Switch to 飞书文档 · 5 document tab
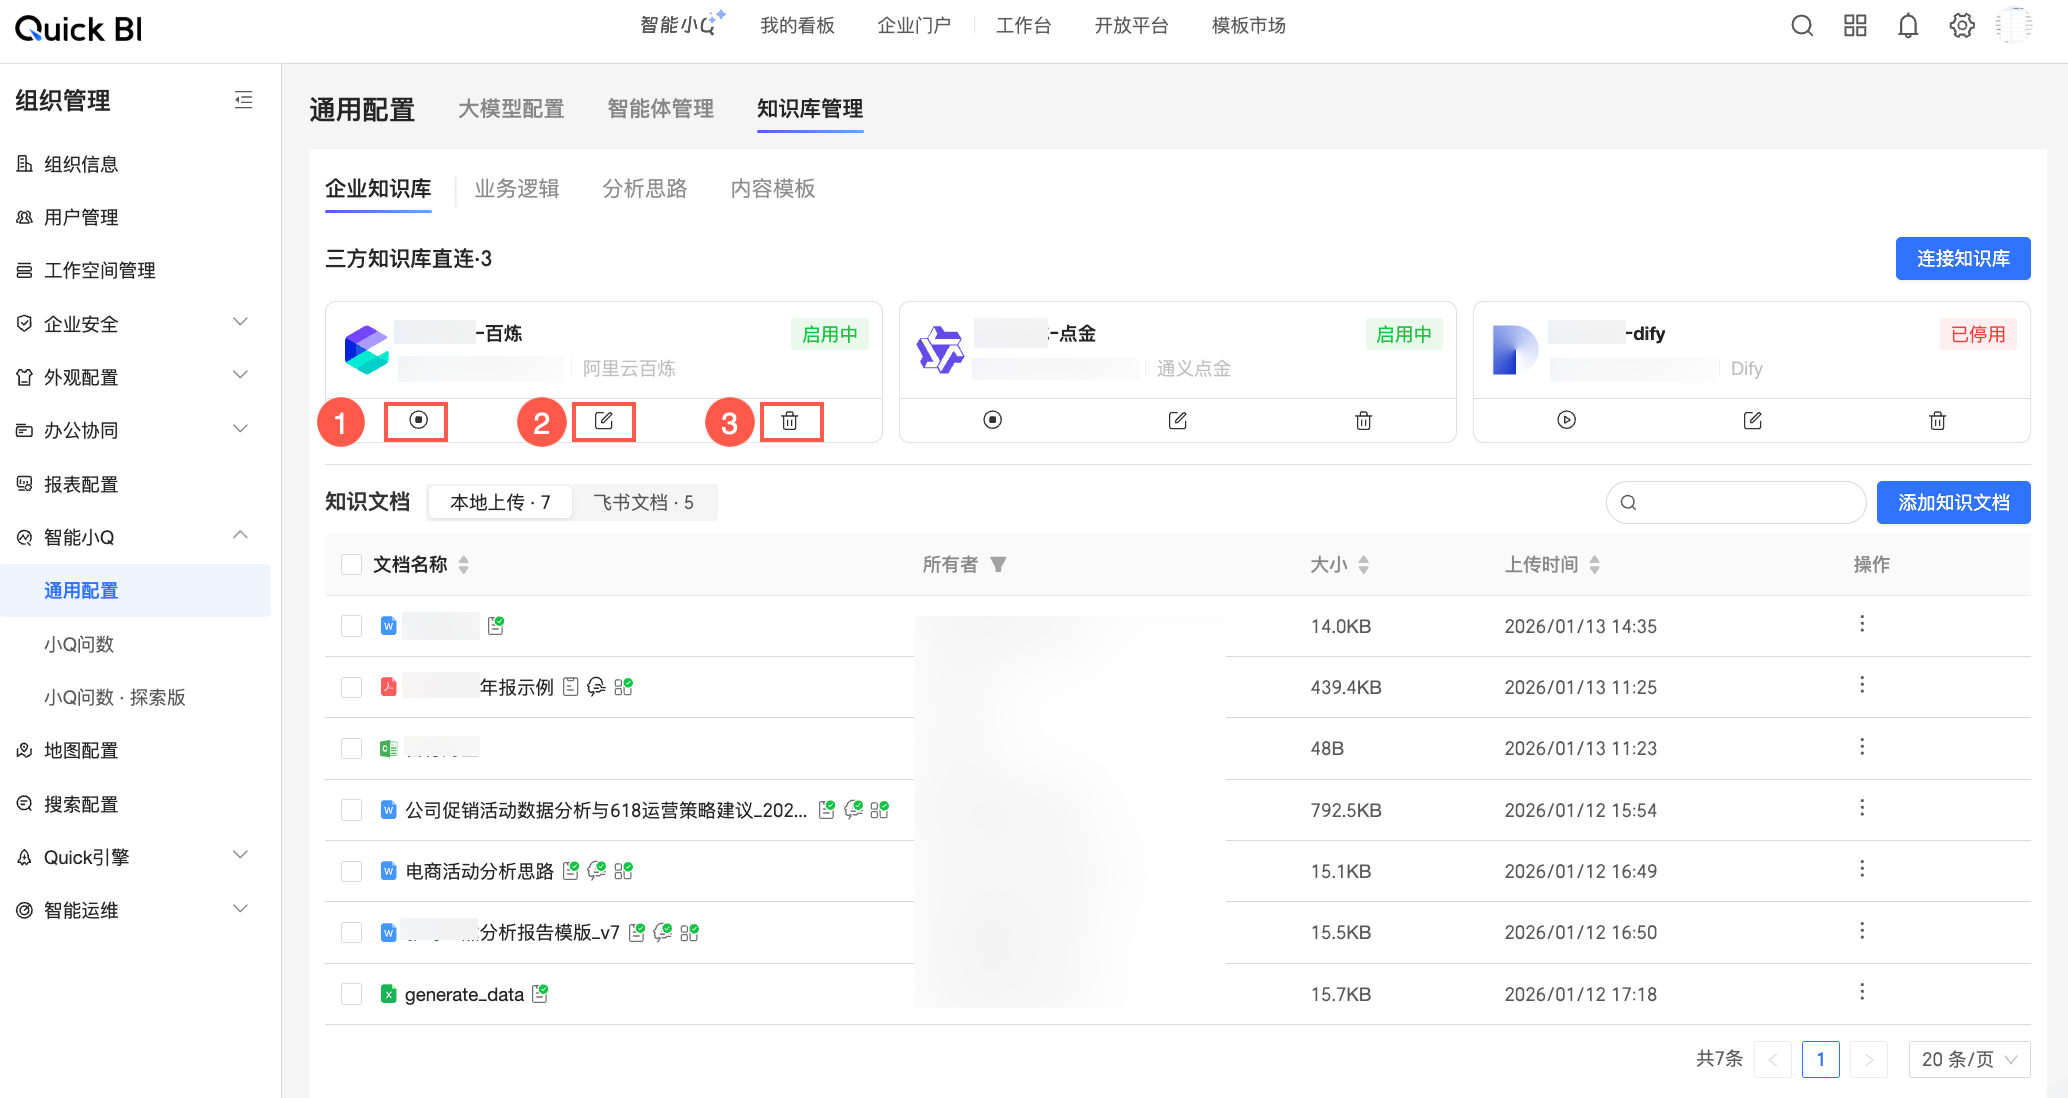Screen dimensions: 2068x1098 pos(643,502)
